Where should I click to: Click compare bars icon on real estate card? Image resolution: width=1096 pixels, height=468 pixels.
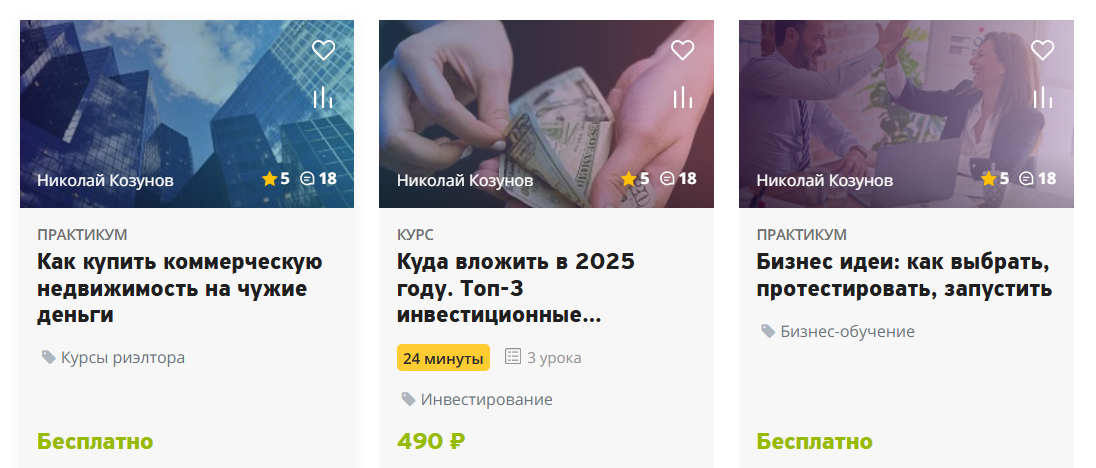pos(322,97)
